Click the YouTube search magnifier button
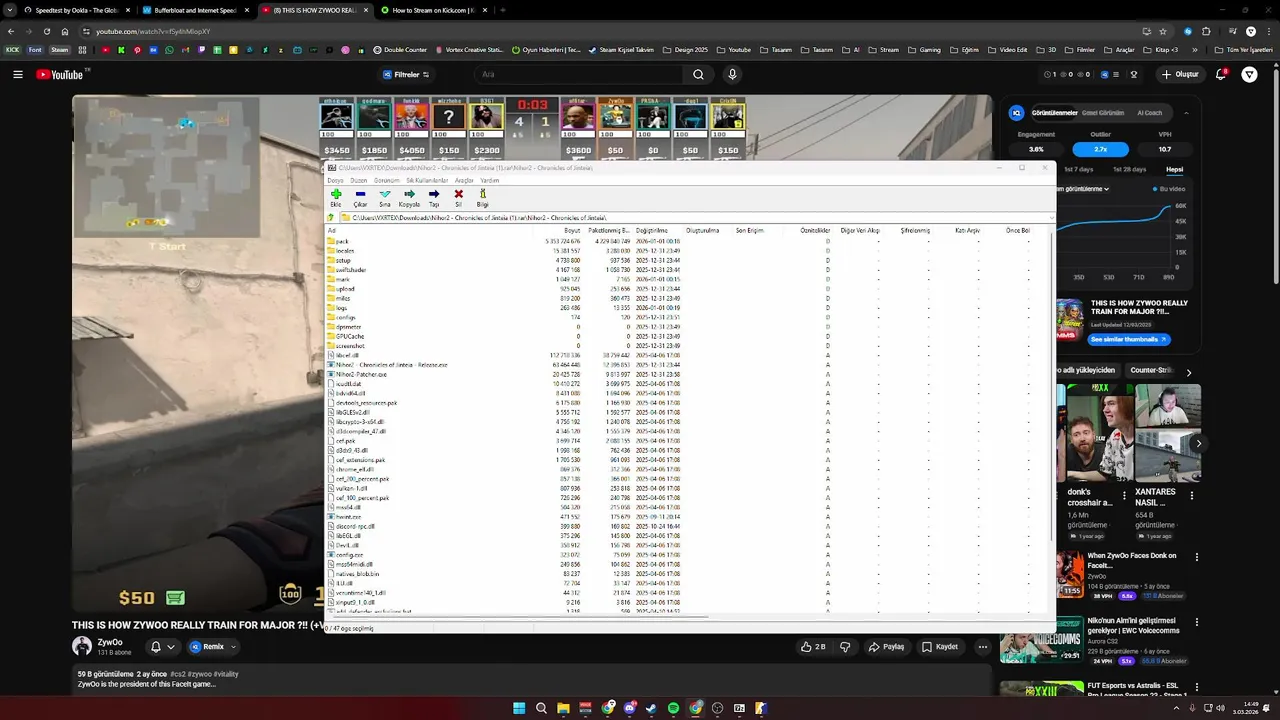The height and width of the screenshot is (720, 1280). pos(698,74)
